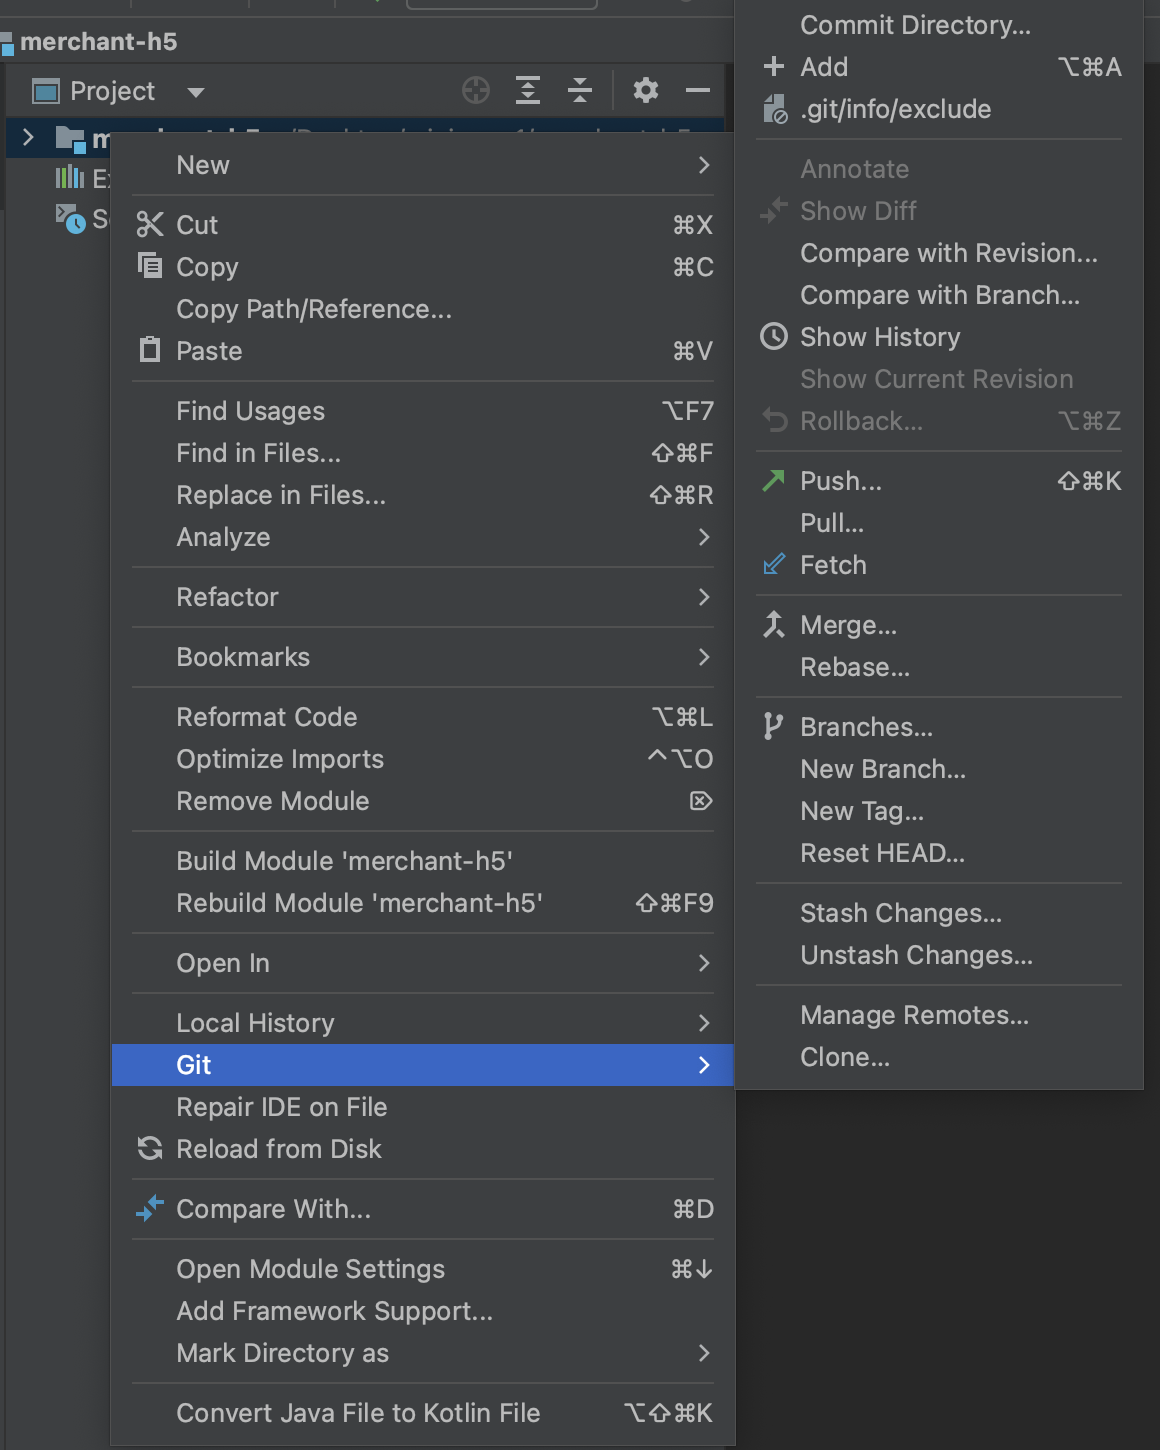
Task: Expand the Refactor submenu chevron
Action: click(x=704, y=597)
